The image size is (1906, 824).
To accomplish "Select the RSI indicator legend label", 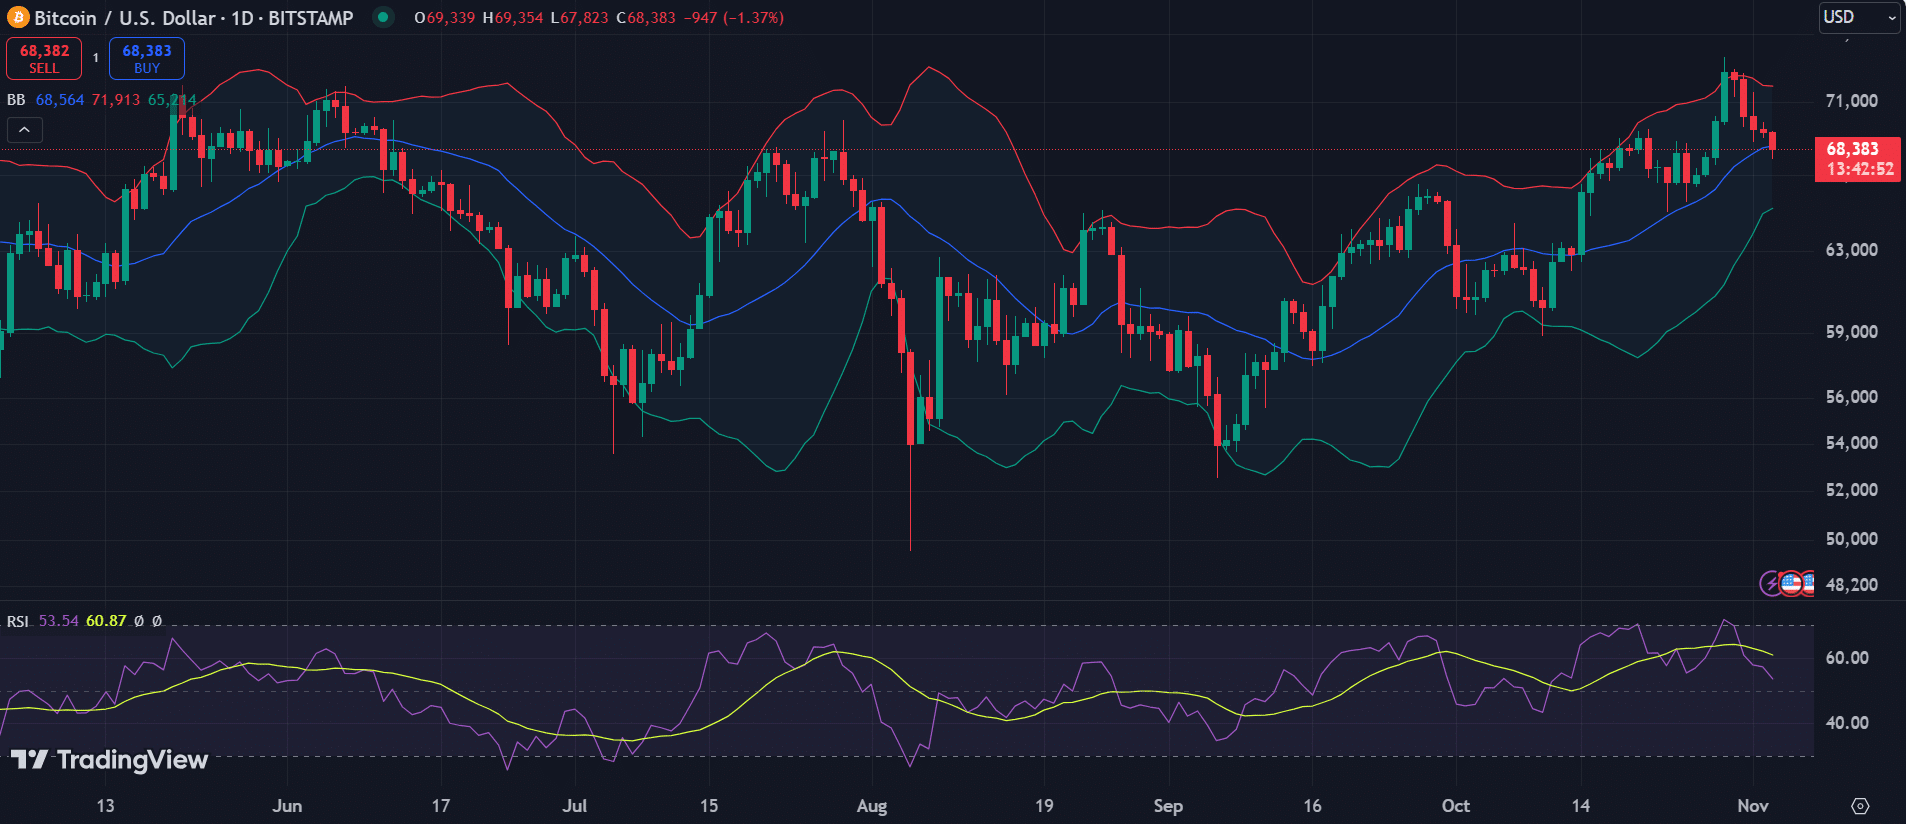I will 18,621.
